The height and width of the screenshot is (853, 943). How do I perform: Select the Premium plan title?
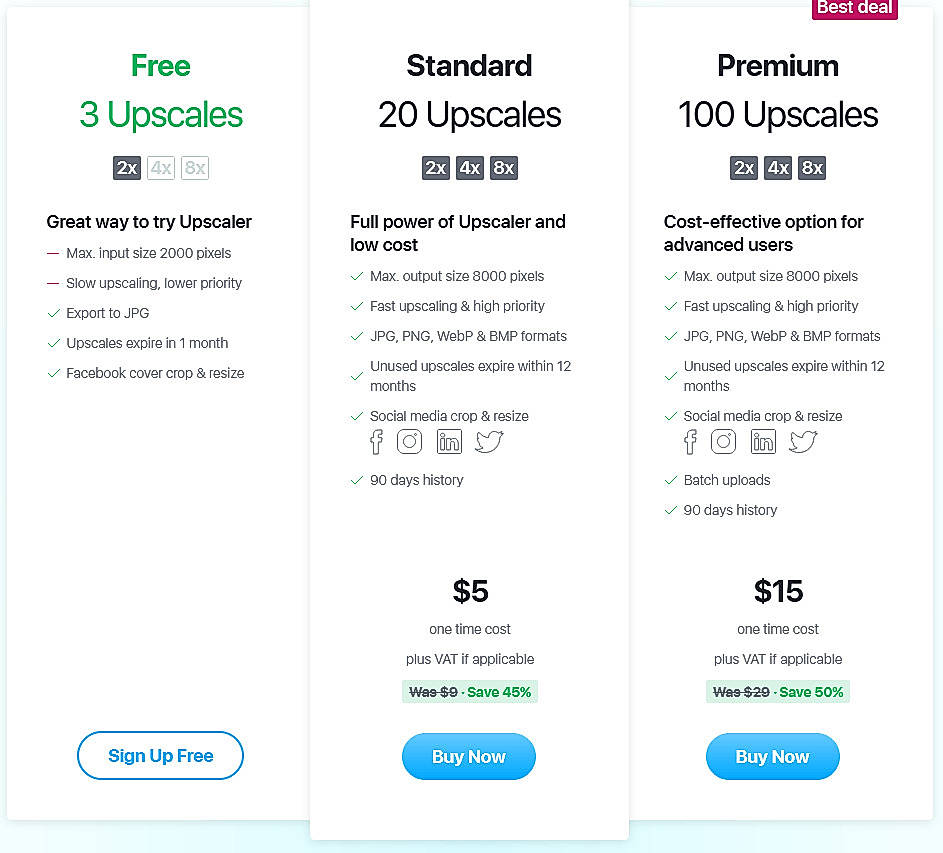point(778,66)
